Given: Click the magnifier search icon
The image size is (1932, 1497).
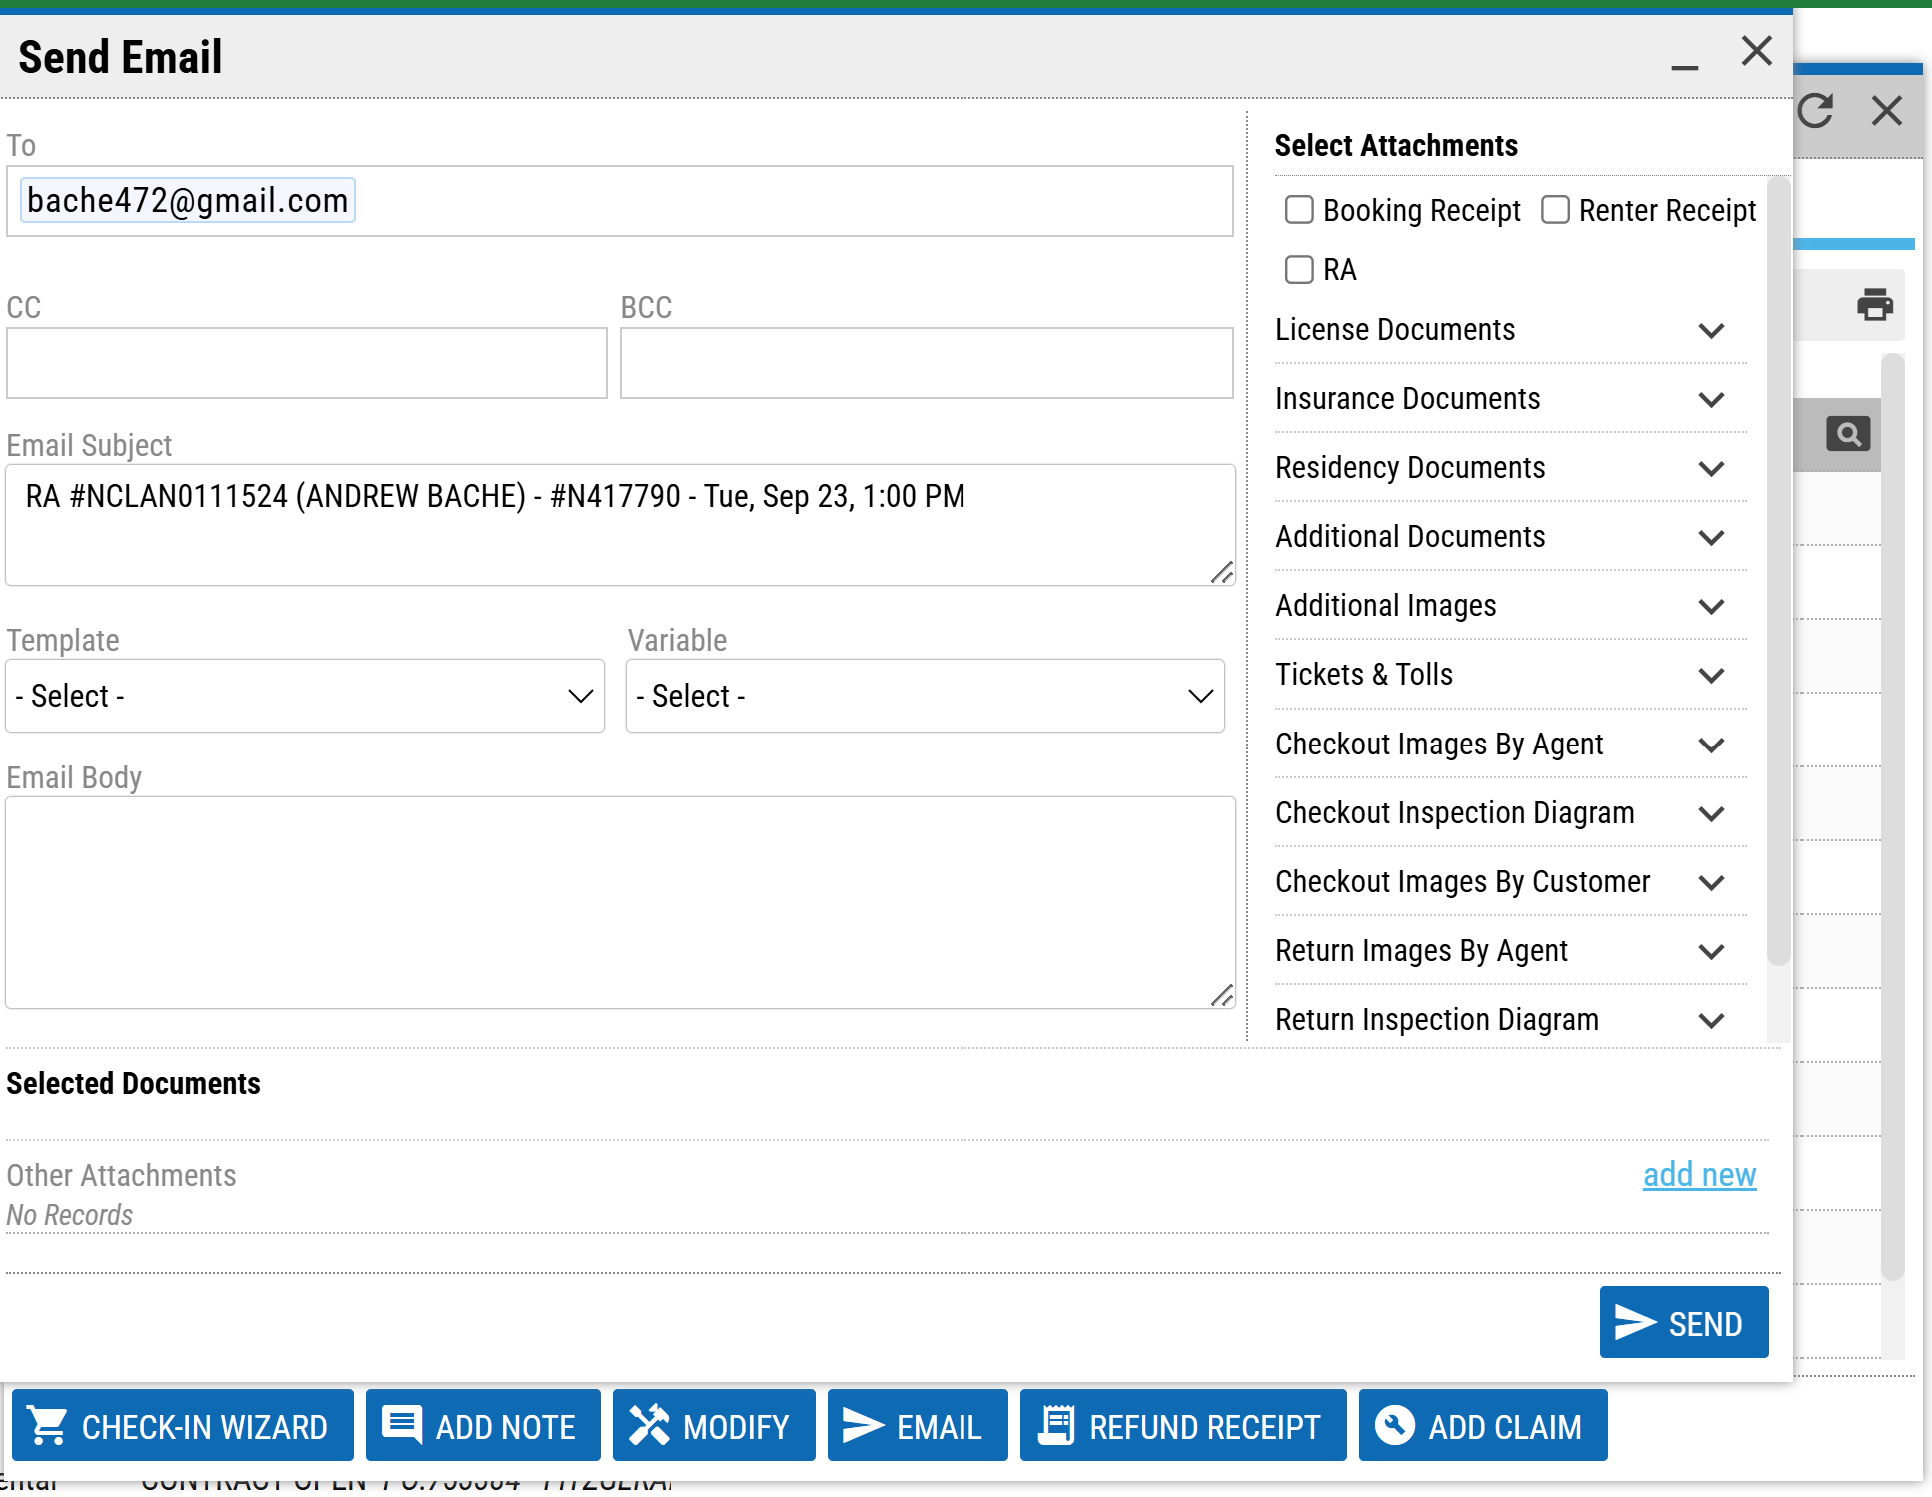Looking at the screenshot, I should (x=1847, y=434).
